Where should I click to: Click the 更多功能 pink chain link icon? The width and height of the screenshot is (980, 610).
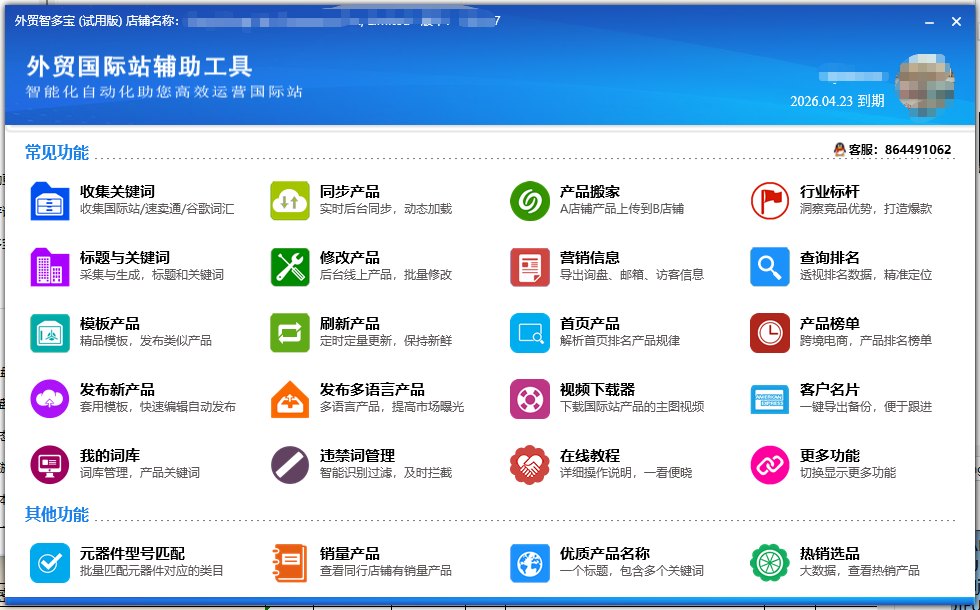click(770, 465)
